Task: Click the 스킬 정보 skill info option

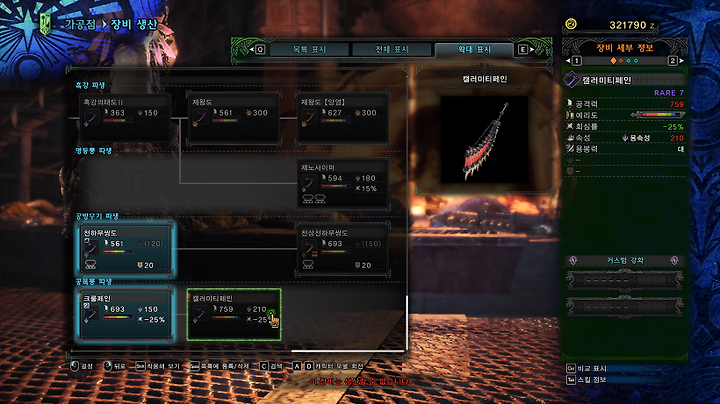Action: 586,380
